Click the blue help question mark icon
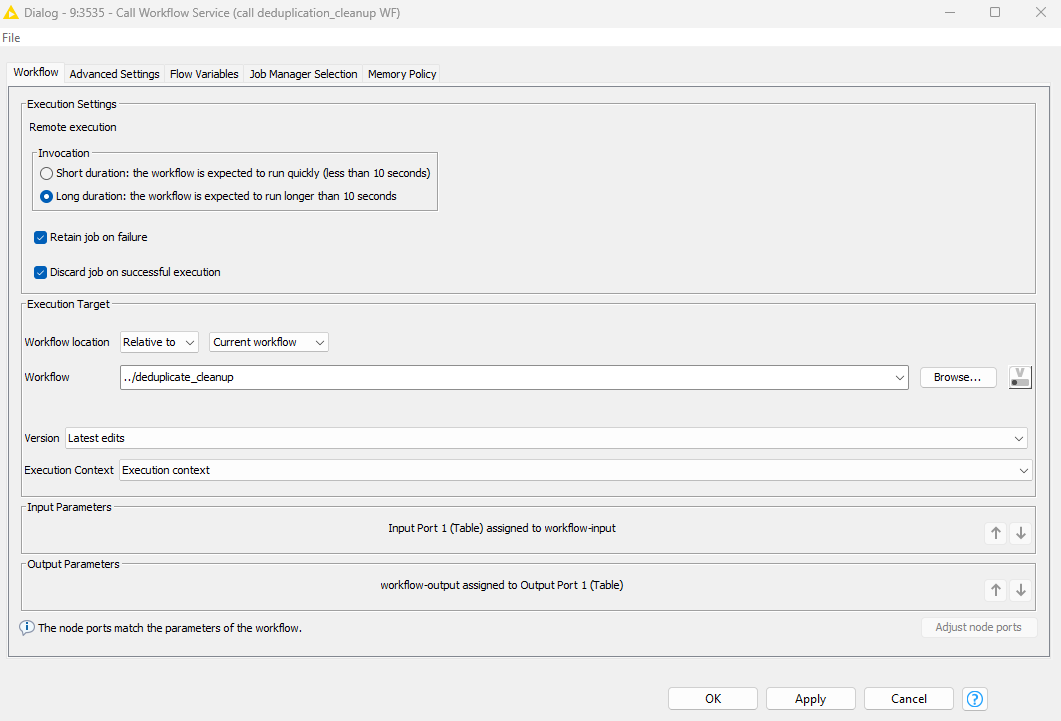Viewport: 1061px width, 721px height. point(975,699)
